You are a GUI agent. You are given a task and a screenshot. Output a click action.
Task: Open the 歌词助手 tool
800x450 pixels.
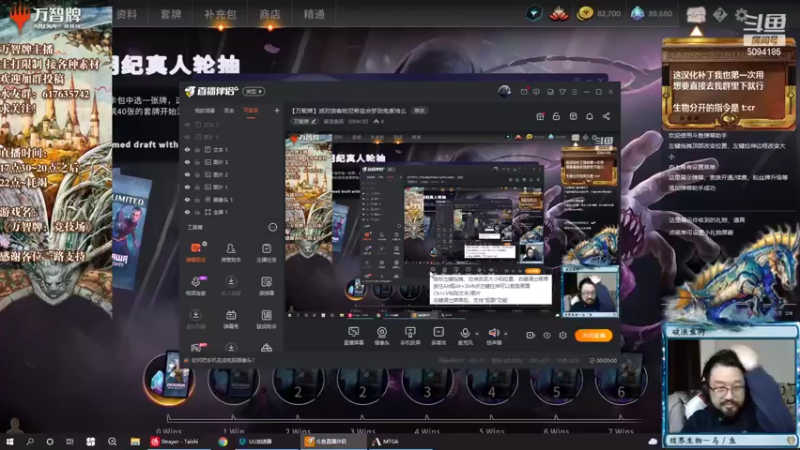tap(266, 319)
